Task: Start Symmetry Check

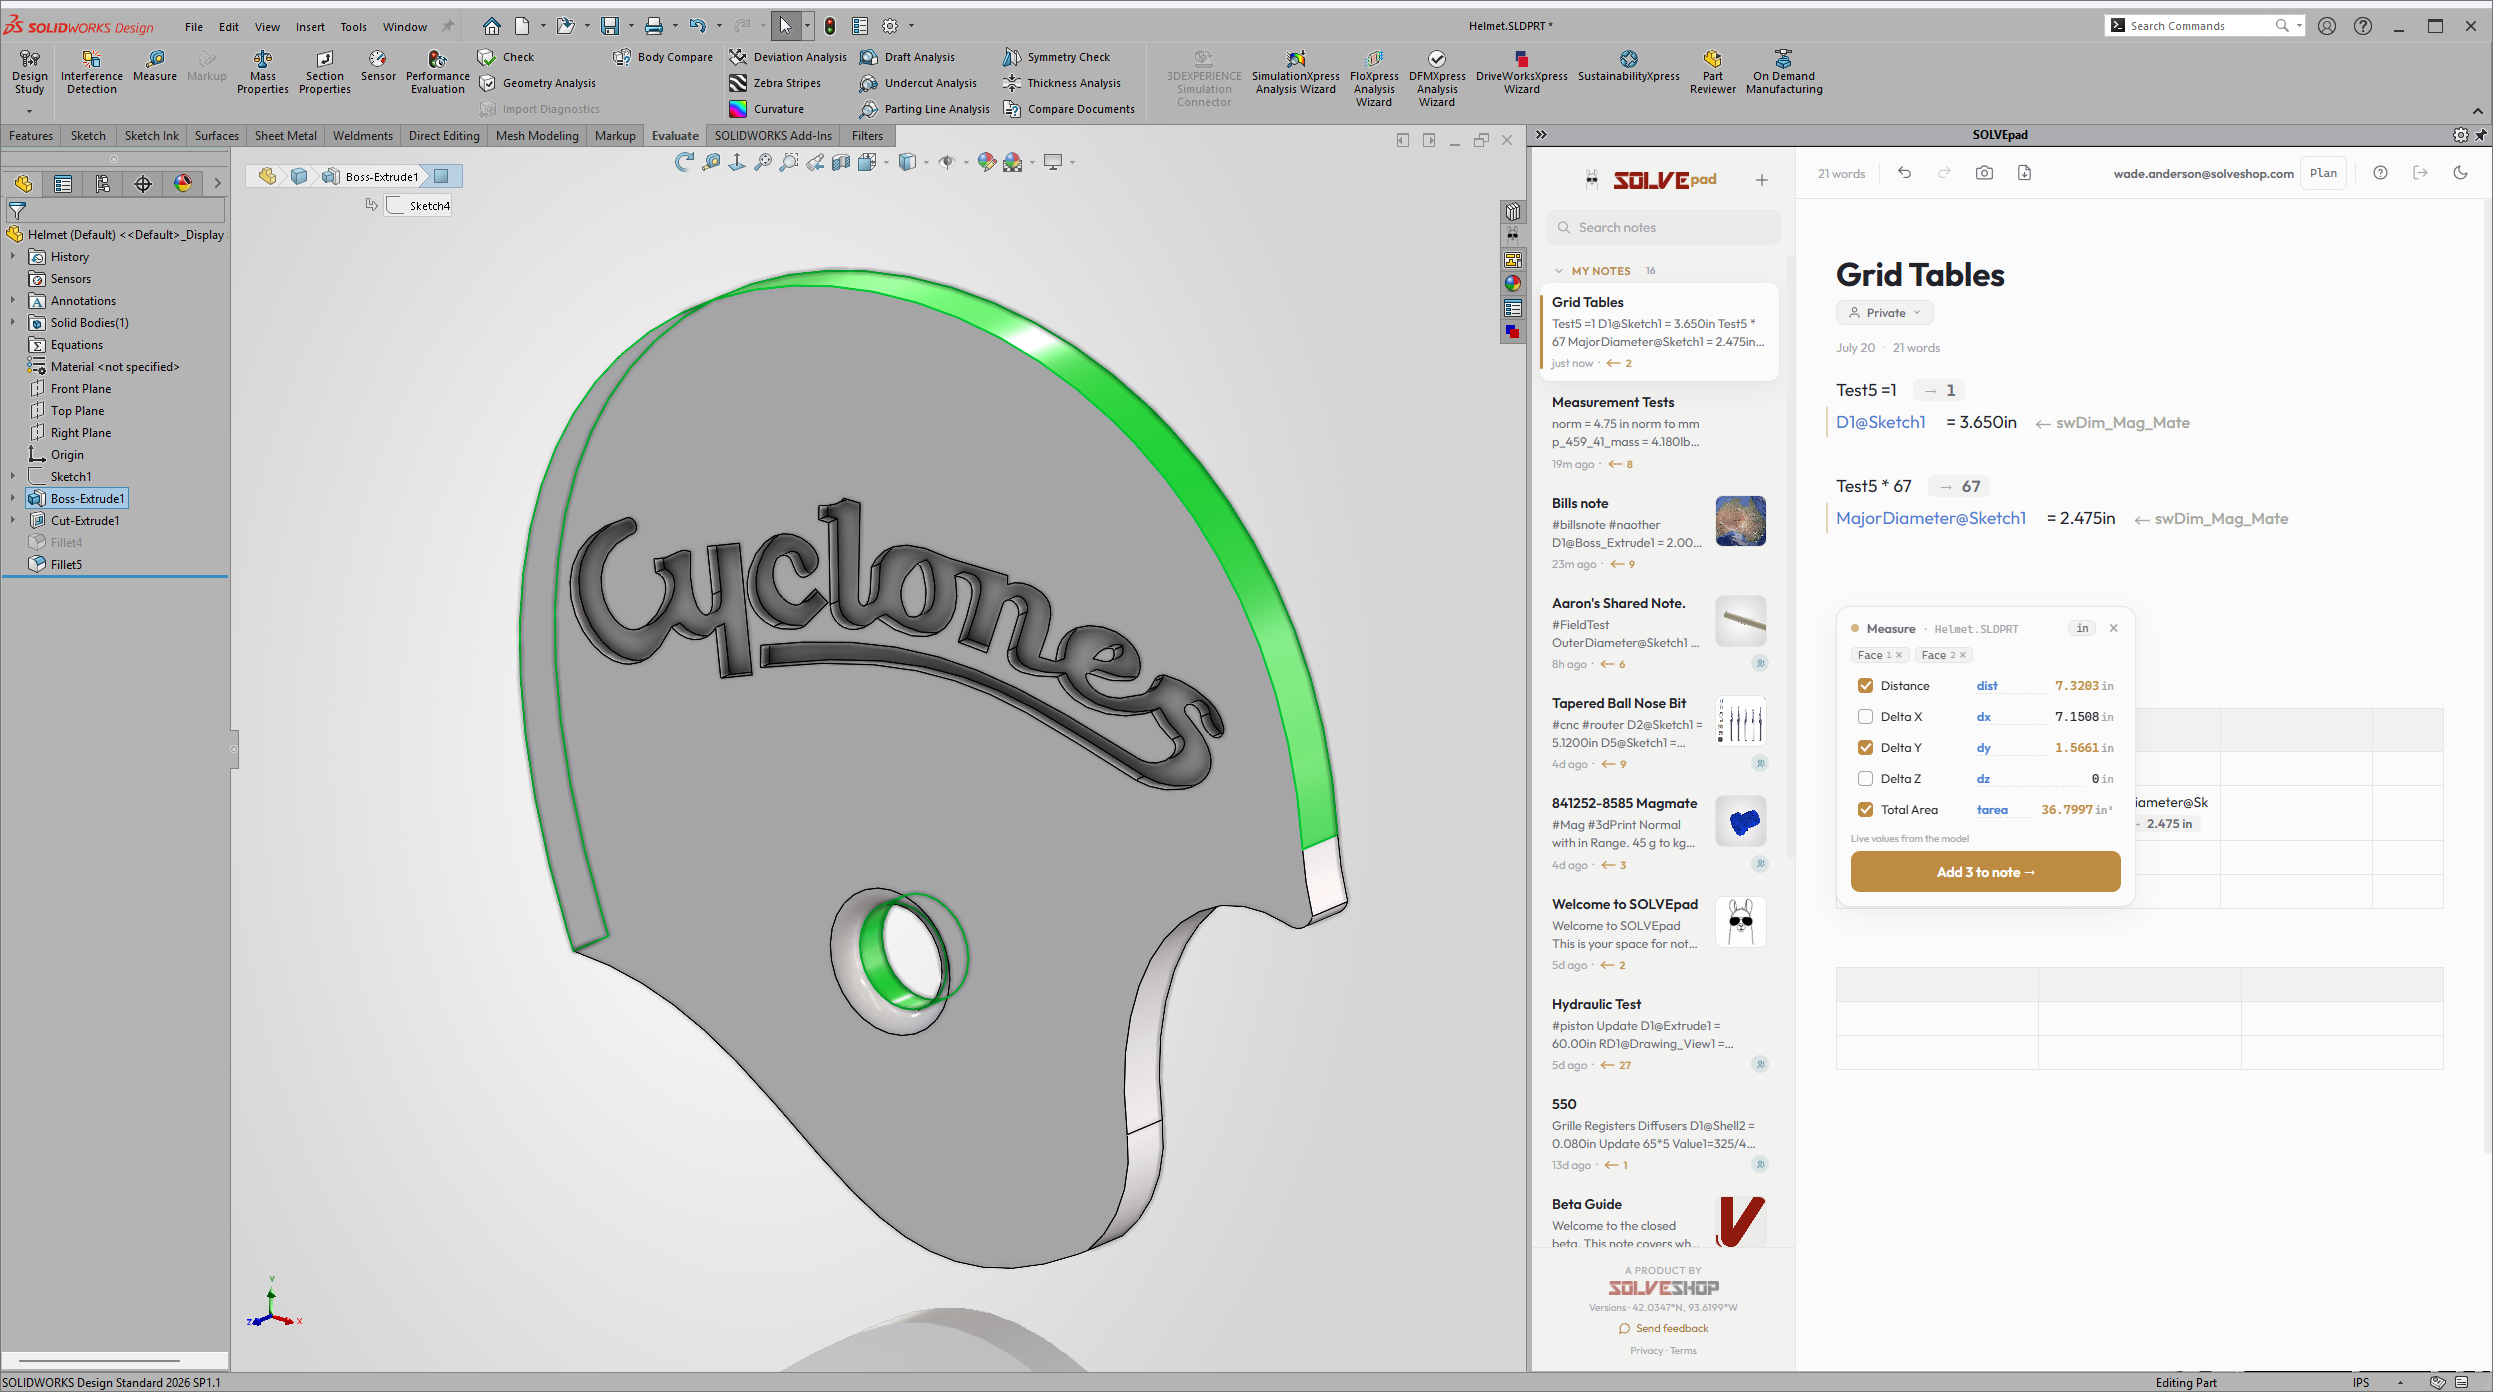Action: 1056,57
